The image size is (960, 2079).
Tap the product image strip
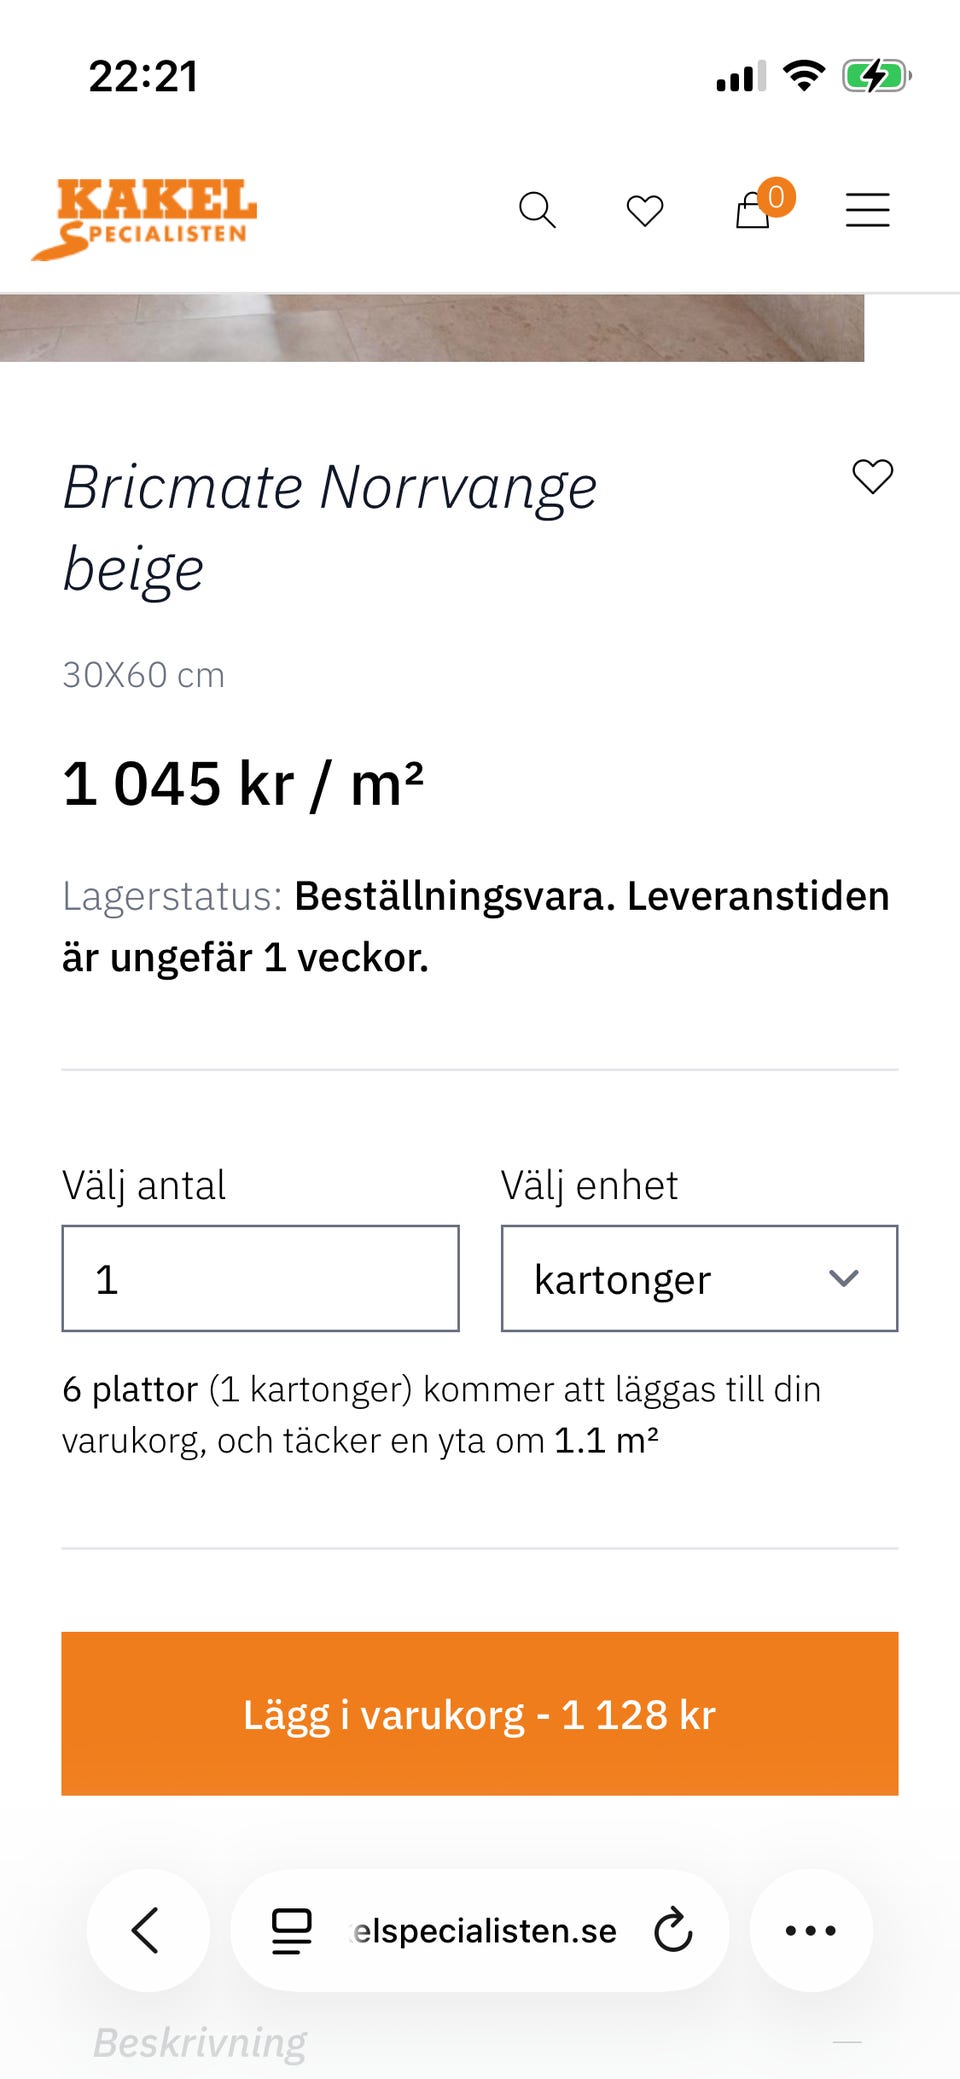(432, 328)
